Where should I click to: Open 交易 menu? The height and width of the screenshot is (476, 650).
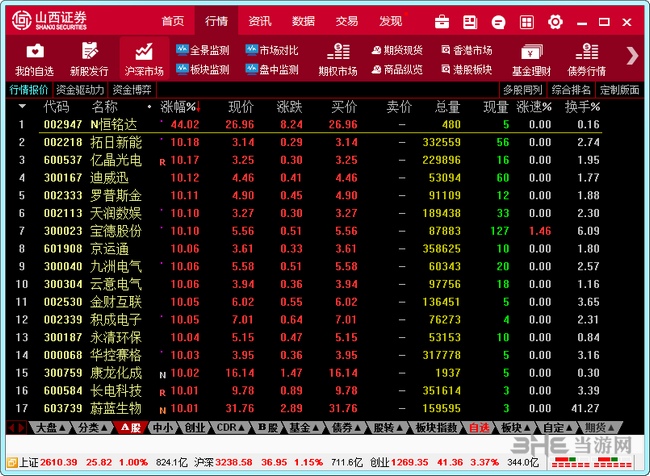[347, 21]
